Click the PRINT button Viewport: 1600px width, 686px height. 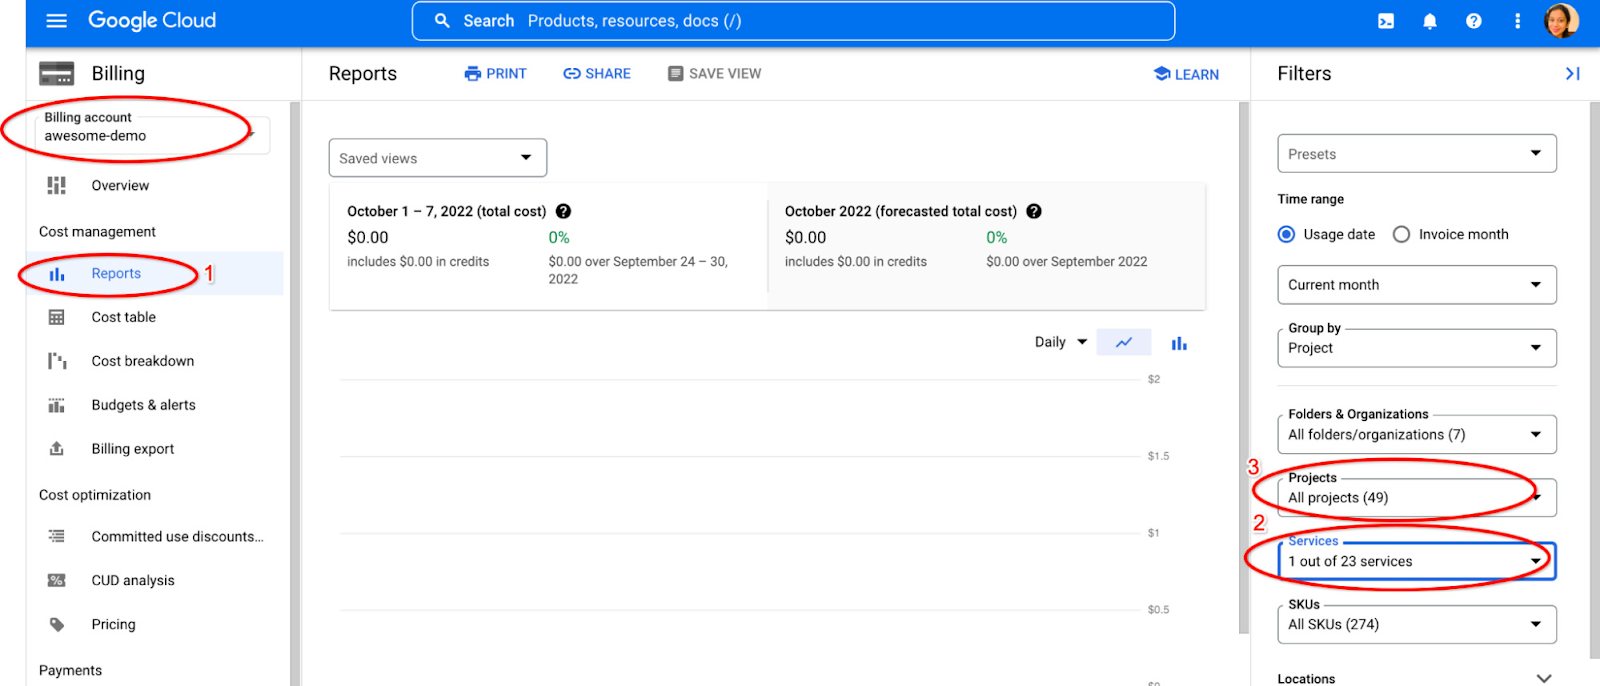pos(495,74)
